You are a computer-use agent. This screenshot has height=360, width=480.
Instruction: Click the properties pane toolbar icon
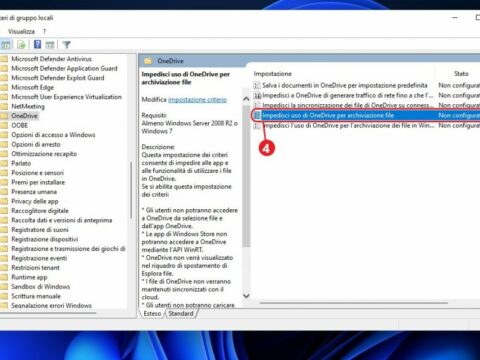point(50,44)
